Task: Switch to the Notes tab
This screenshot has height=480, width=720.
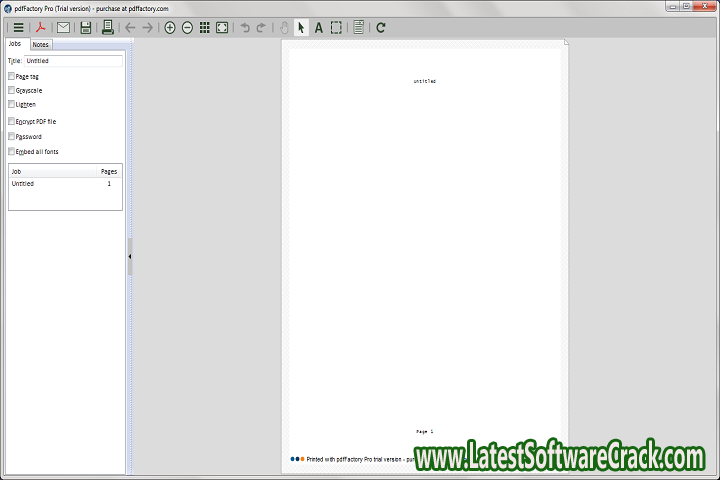Action: [x=40, y=45]
